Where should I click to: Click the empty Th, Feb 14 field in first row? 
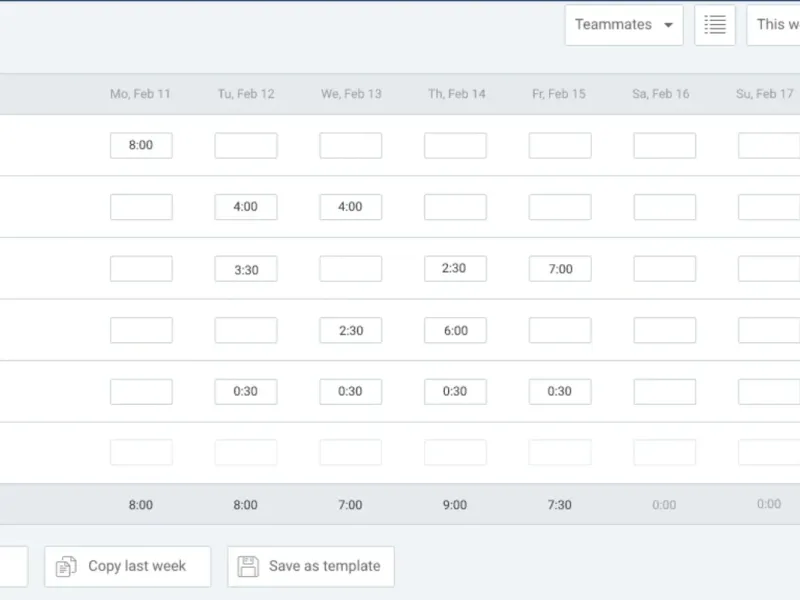click(x=455, y=145)
